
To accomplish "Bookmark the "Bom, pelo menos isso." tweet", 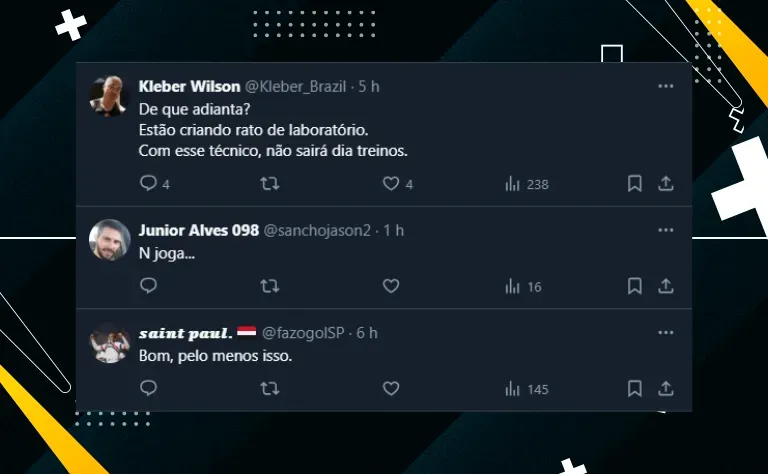I will 635,388.
